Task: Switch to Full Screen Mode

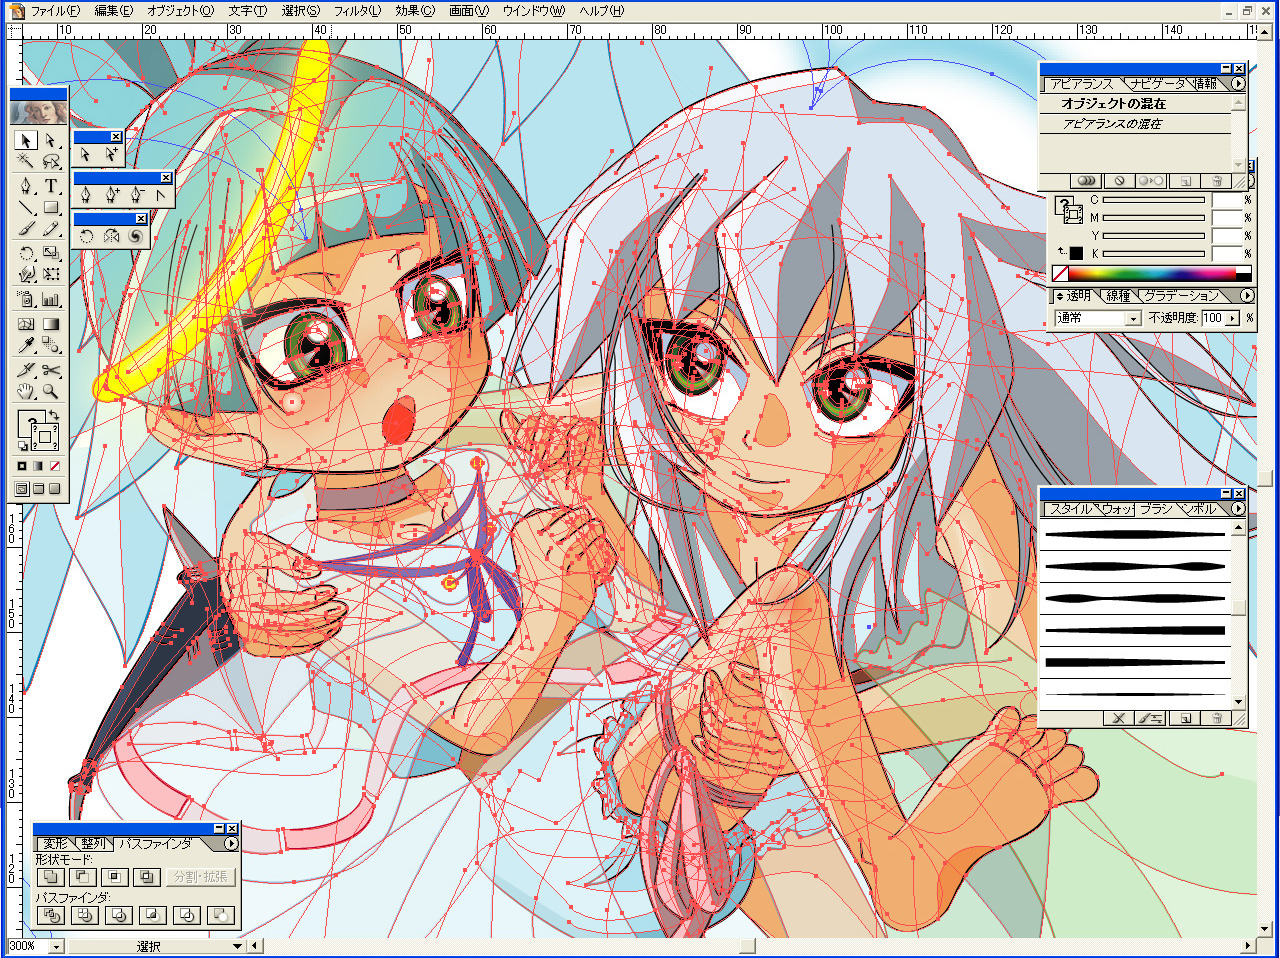Action: 55,489
